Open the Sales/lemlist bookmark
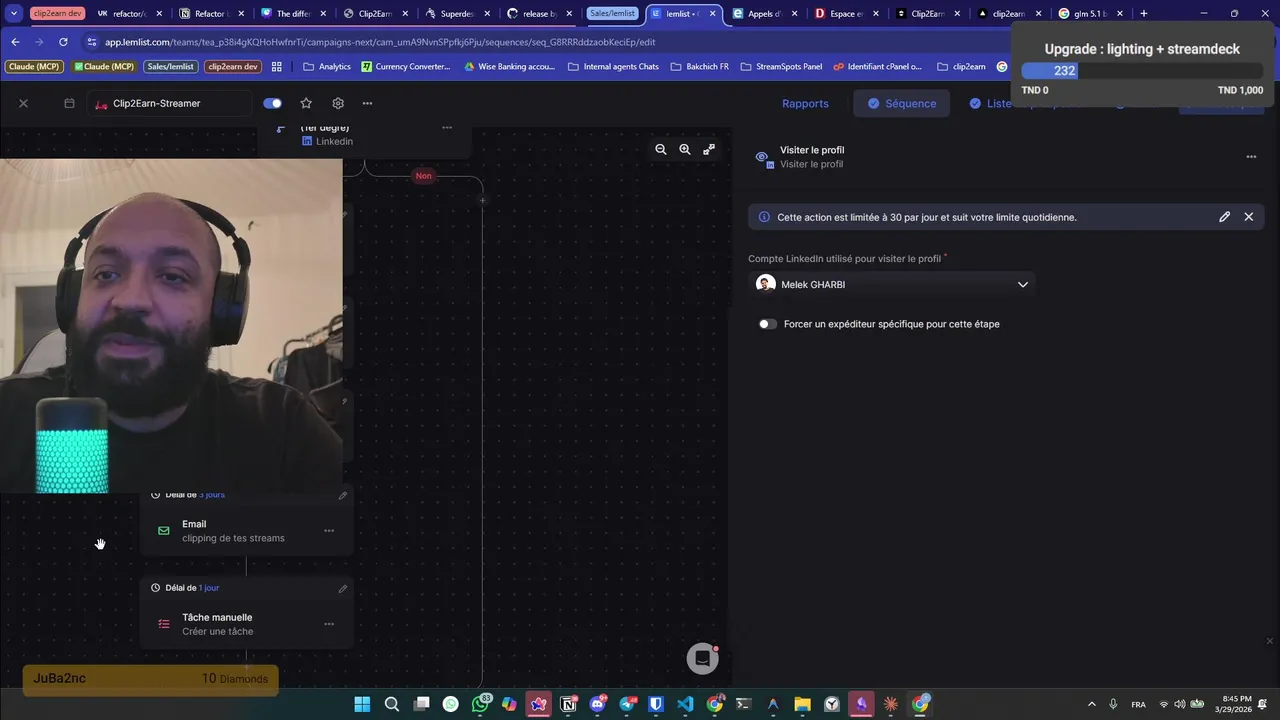 point(171,66)
